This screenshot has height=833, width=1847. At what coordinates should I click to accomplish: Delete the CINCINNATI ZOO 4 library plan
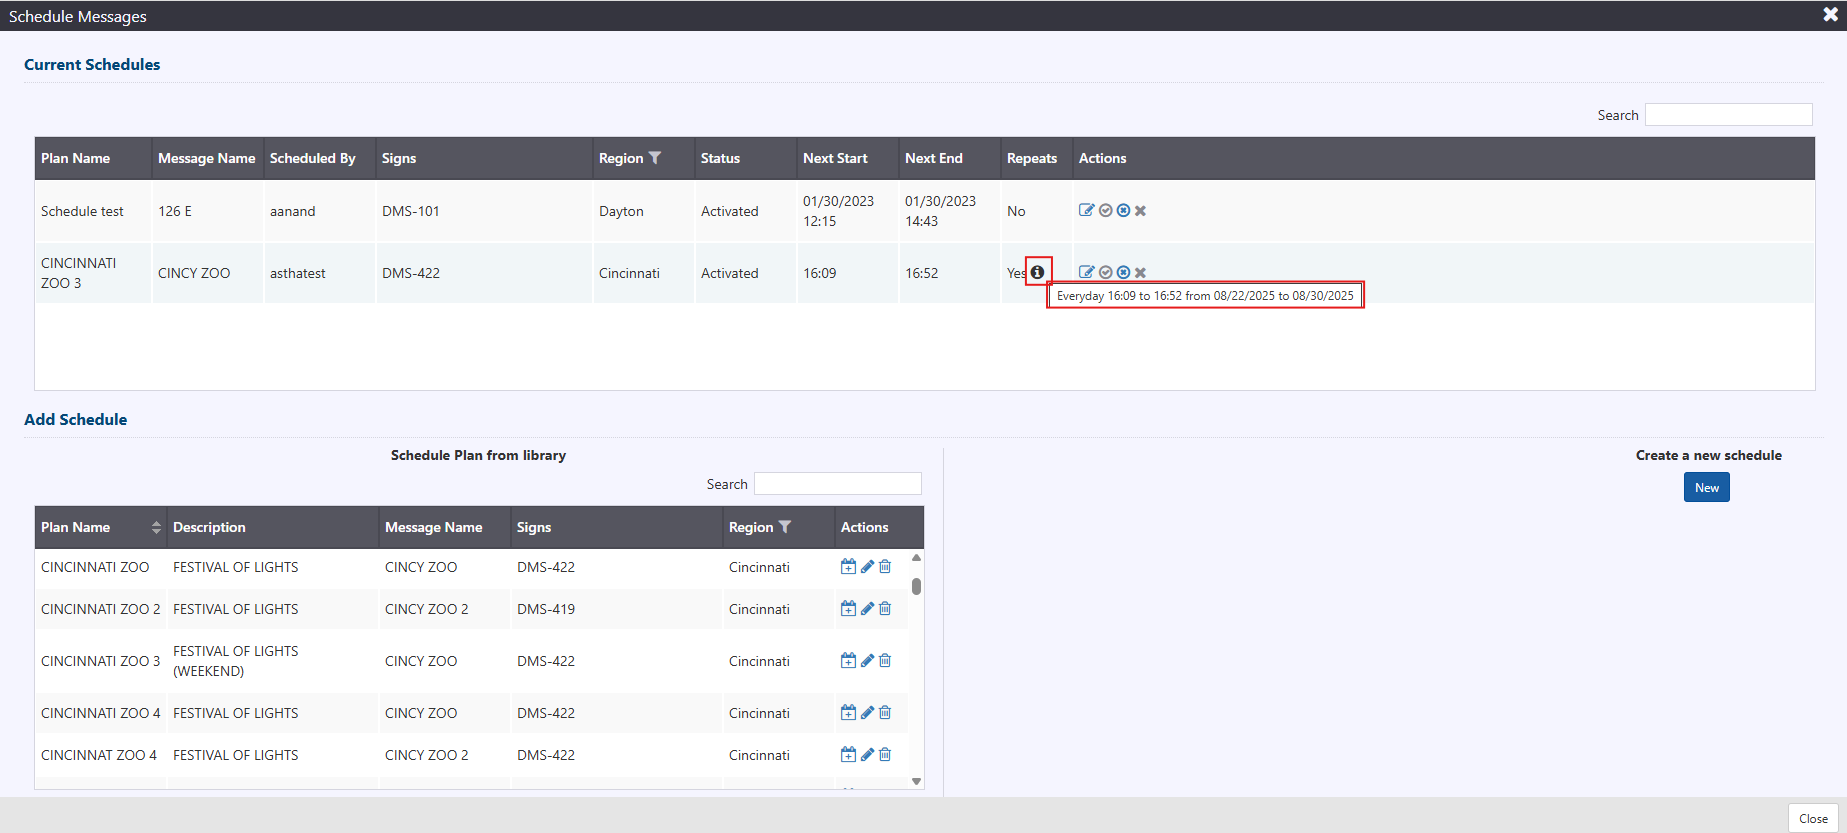pos(885,713)
